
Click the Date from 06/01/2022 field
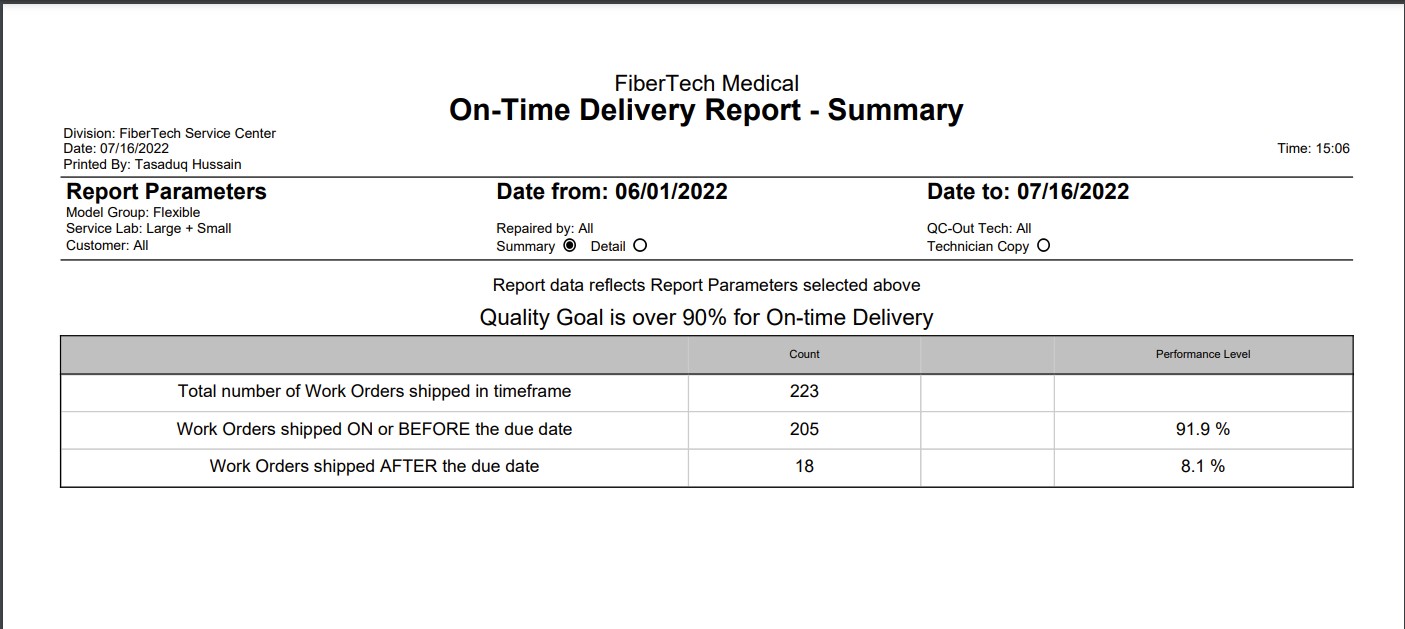click(x=612, y=192)
